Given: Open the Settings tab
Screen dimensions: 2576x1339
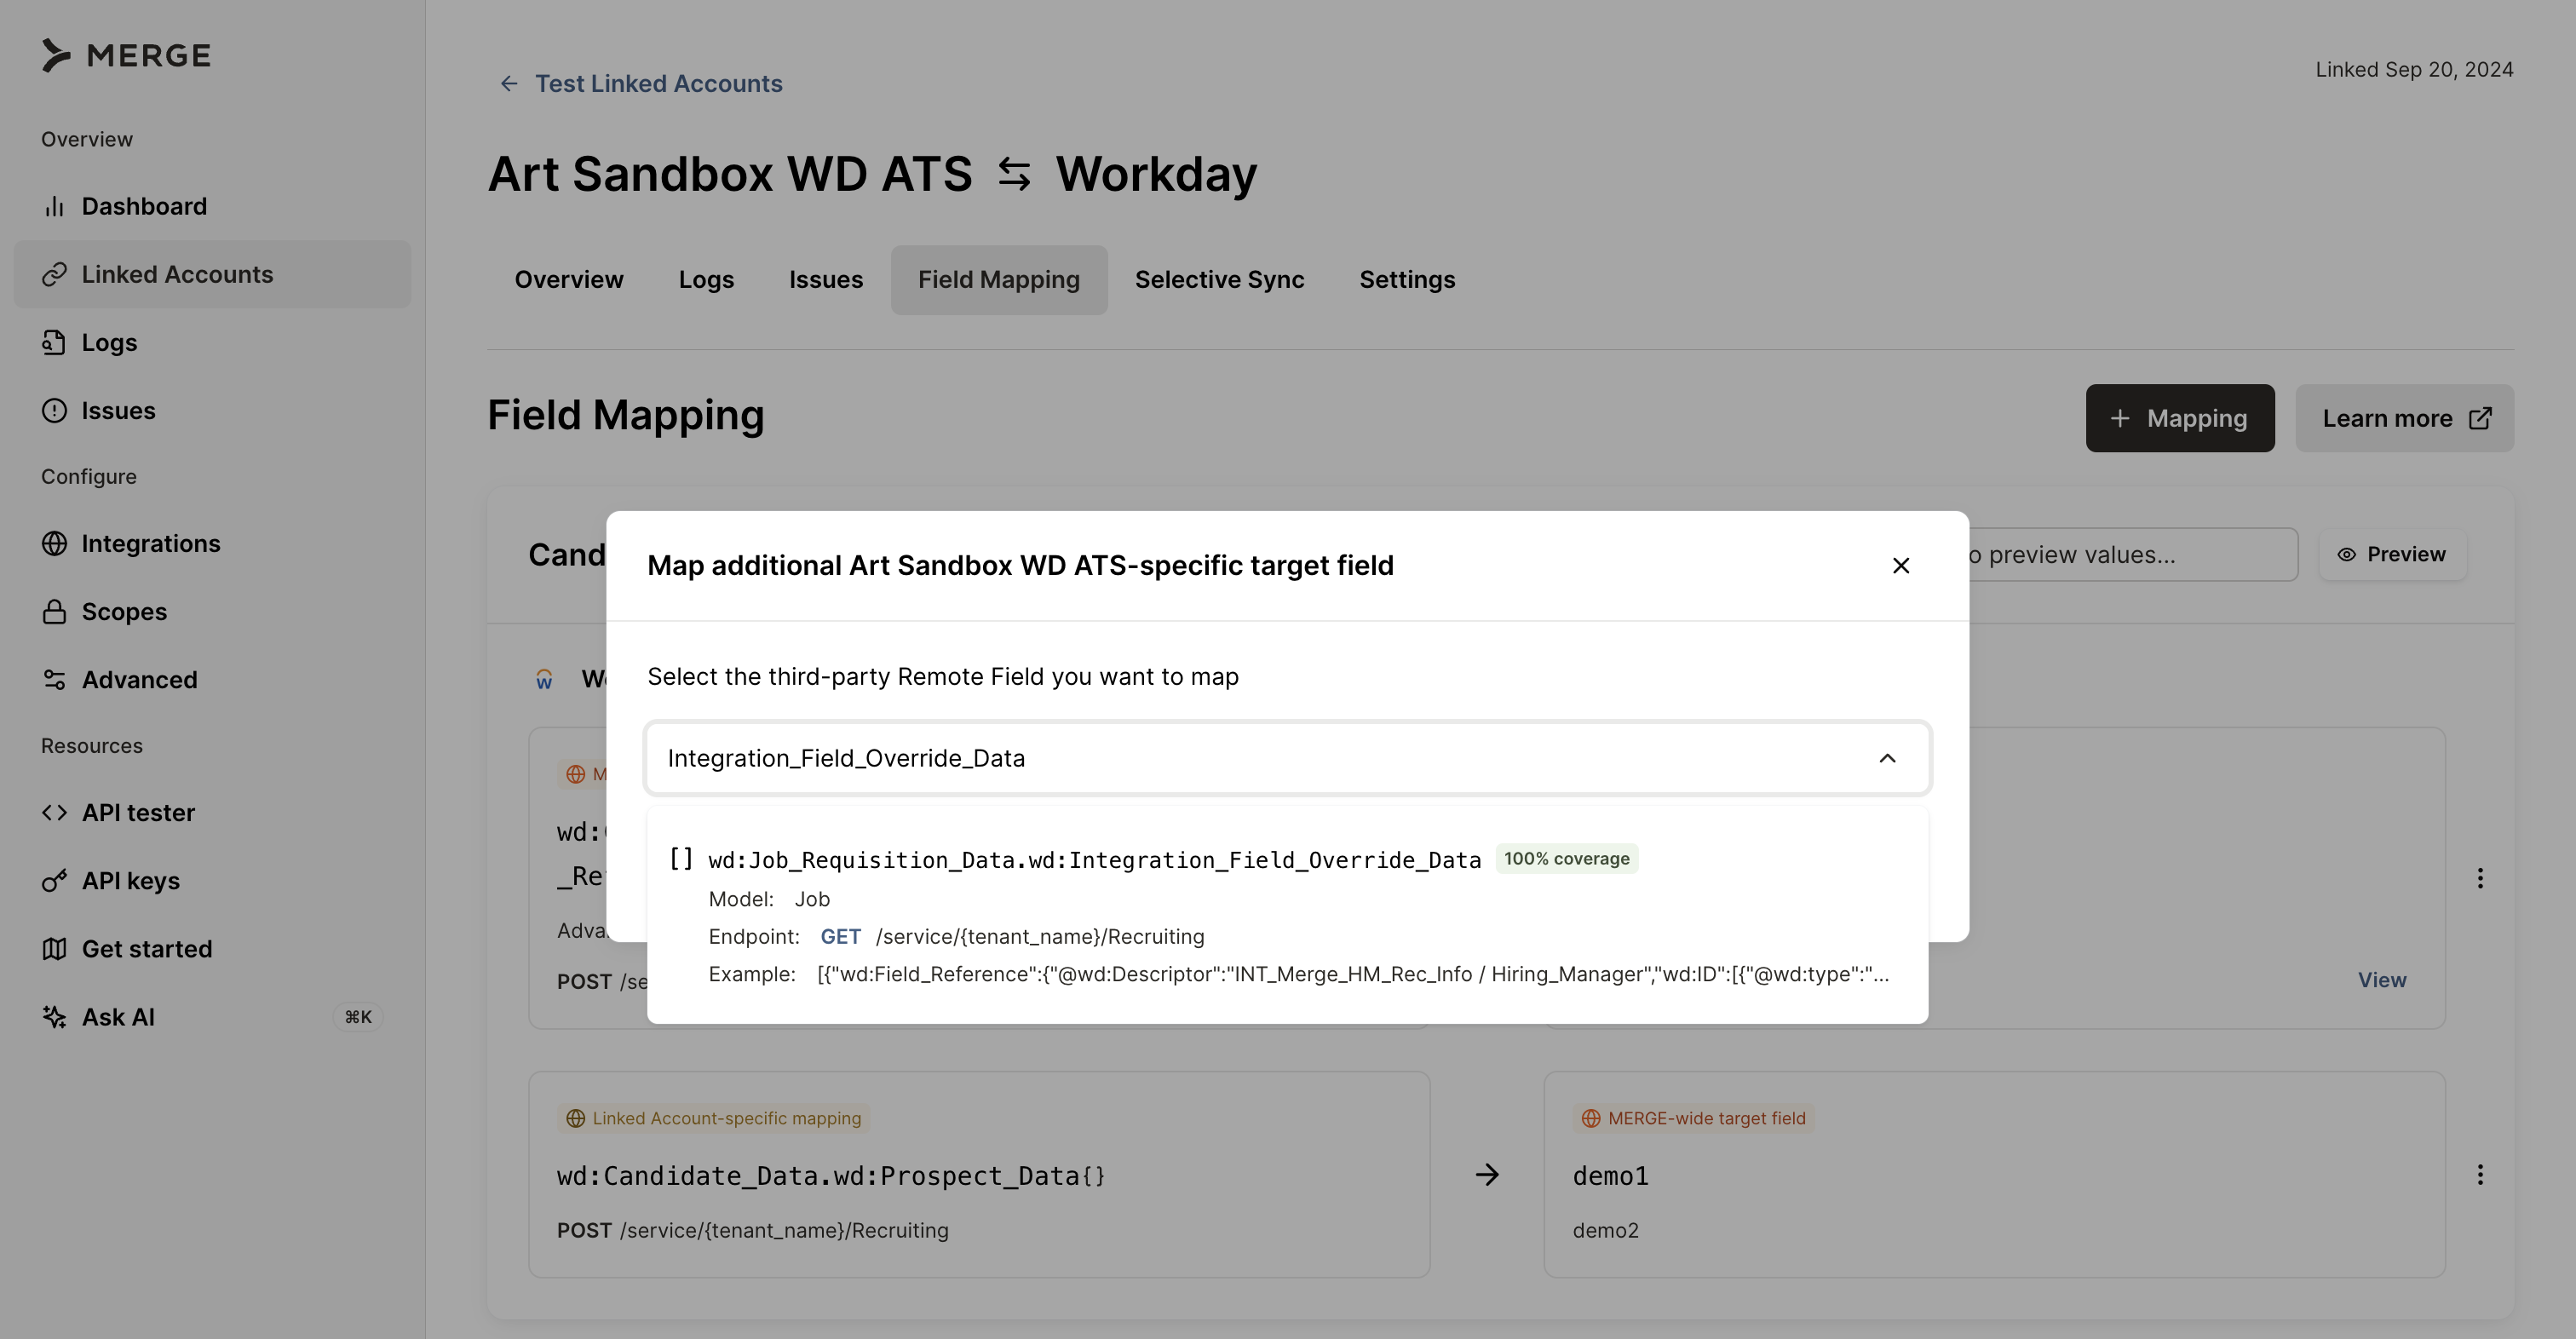Looking at the screenshot, I should point(1406,280).
